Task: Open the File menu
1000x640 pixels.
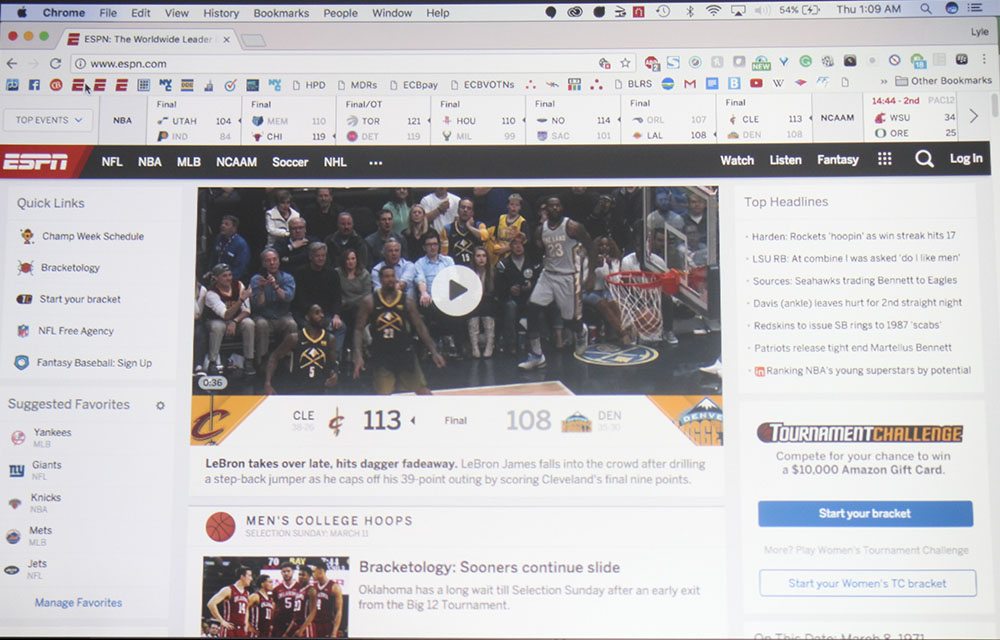Action: tap(108, 13)
